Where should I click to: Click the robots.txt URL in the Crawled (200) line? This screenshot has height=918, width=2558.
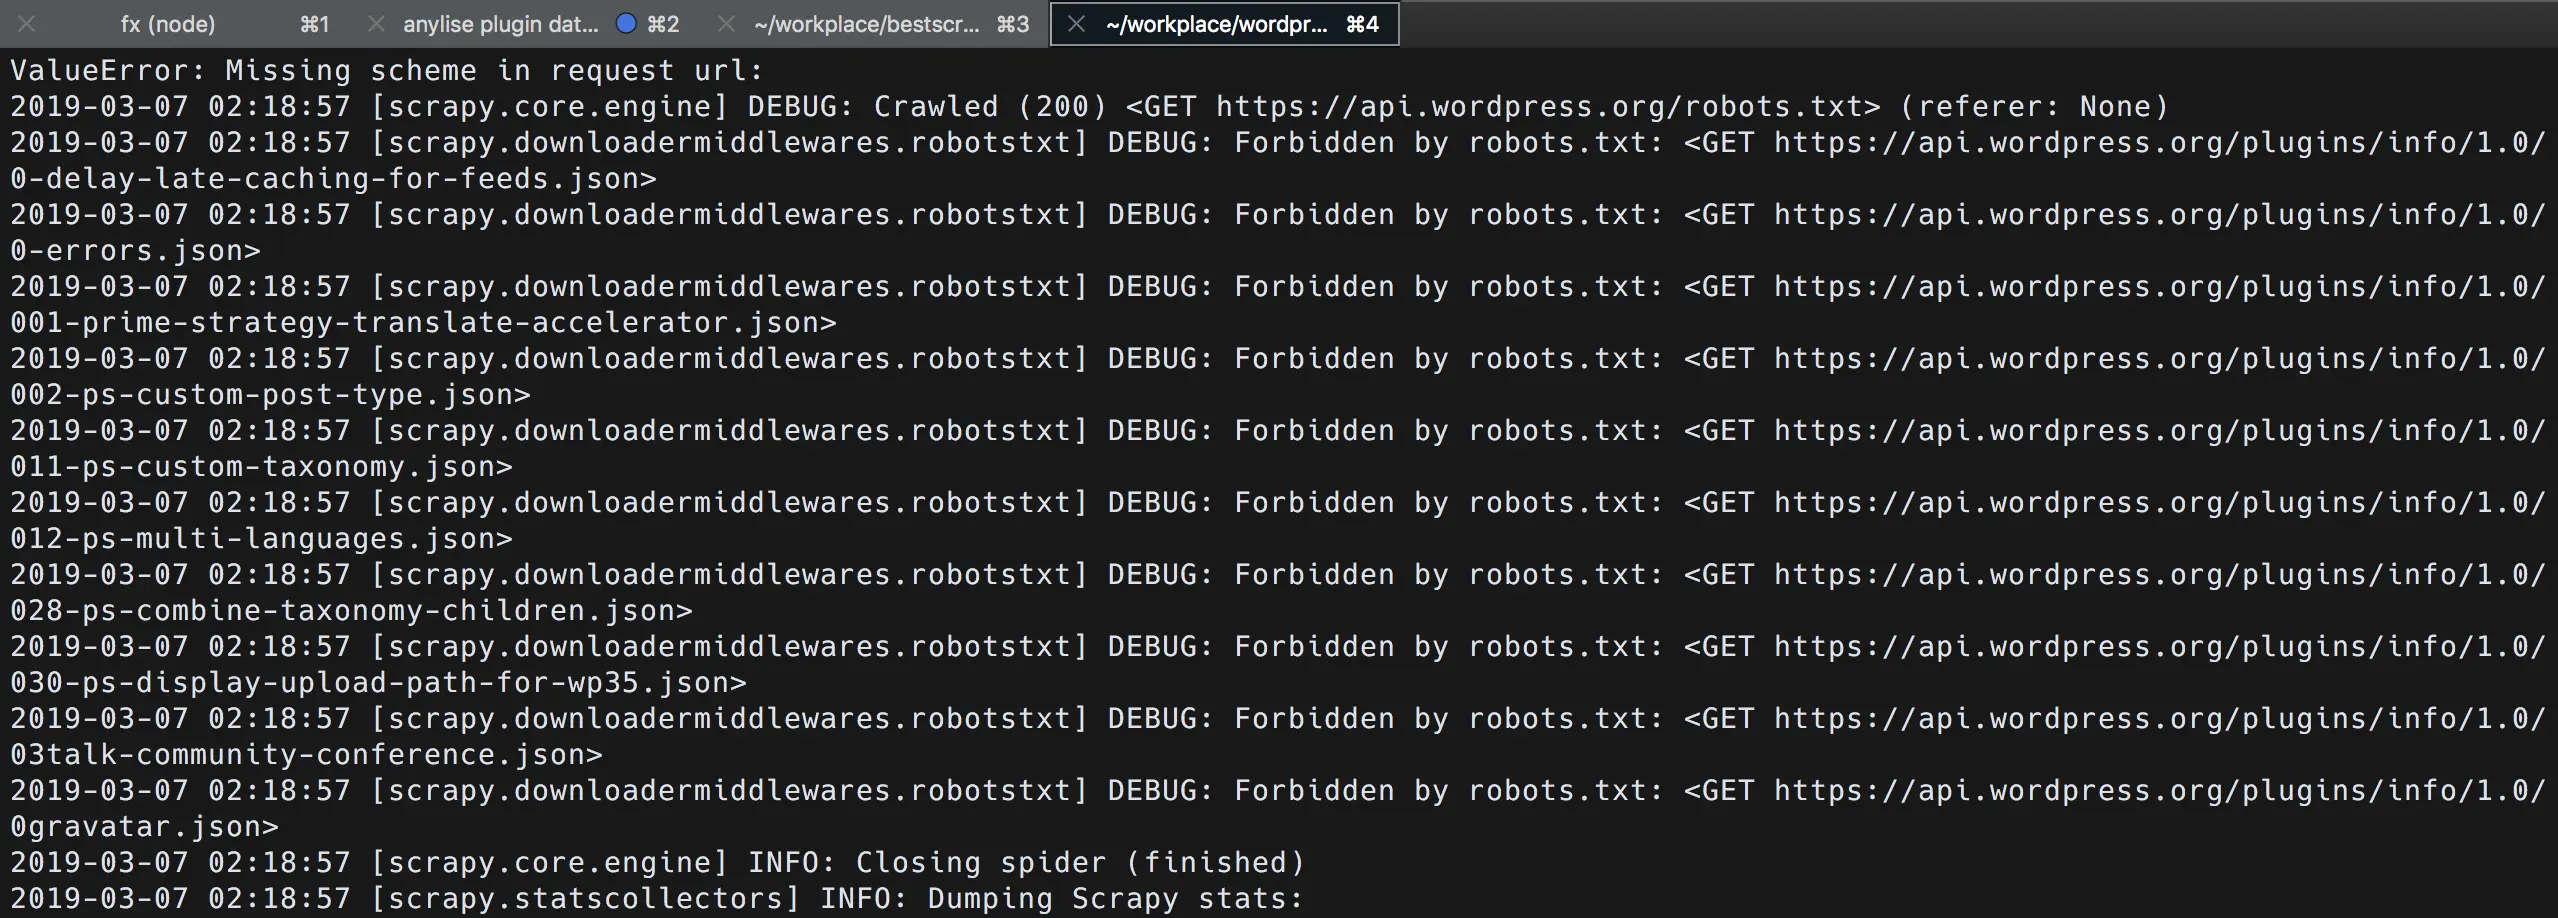1548,106
